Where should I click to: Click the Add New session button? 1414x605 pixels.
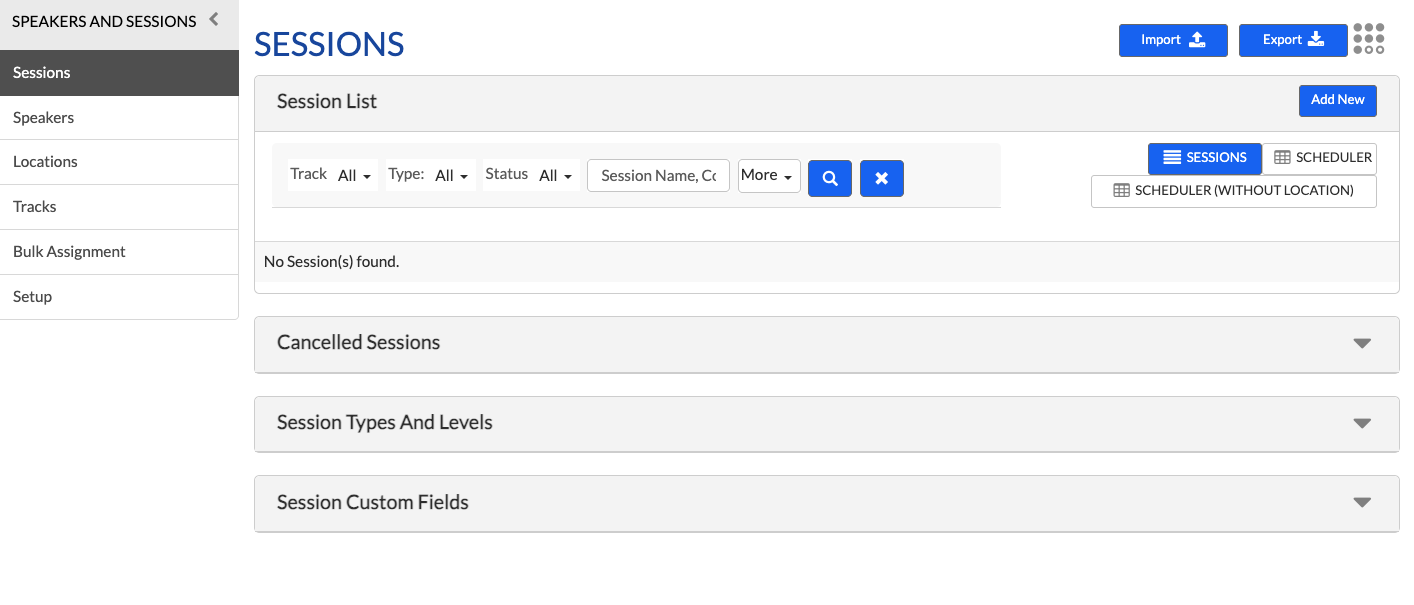click(1337, 100)
